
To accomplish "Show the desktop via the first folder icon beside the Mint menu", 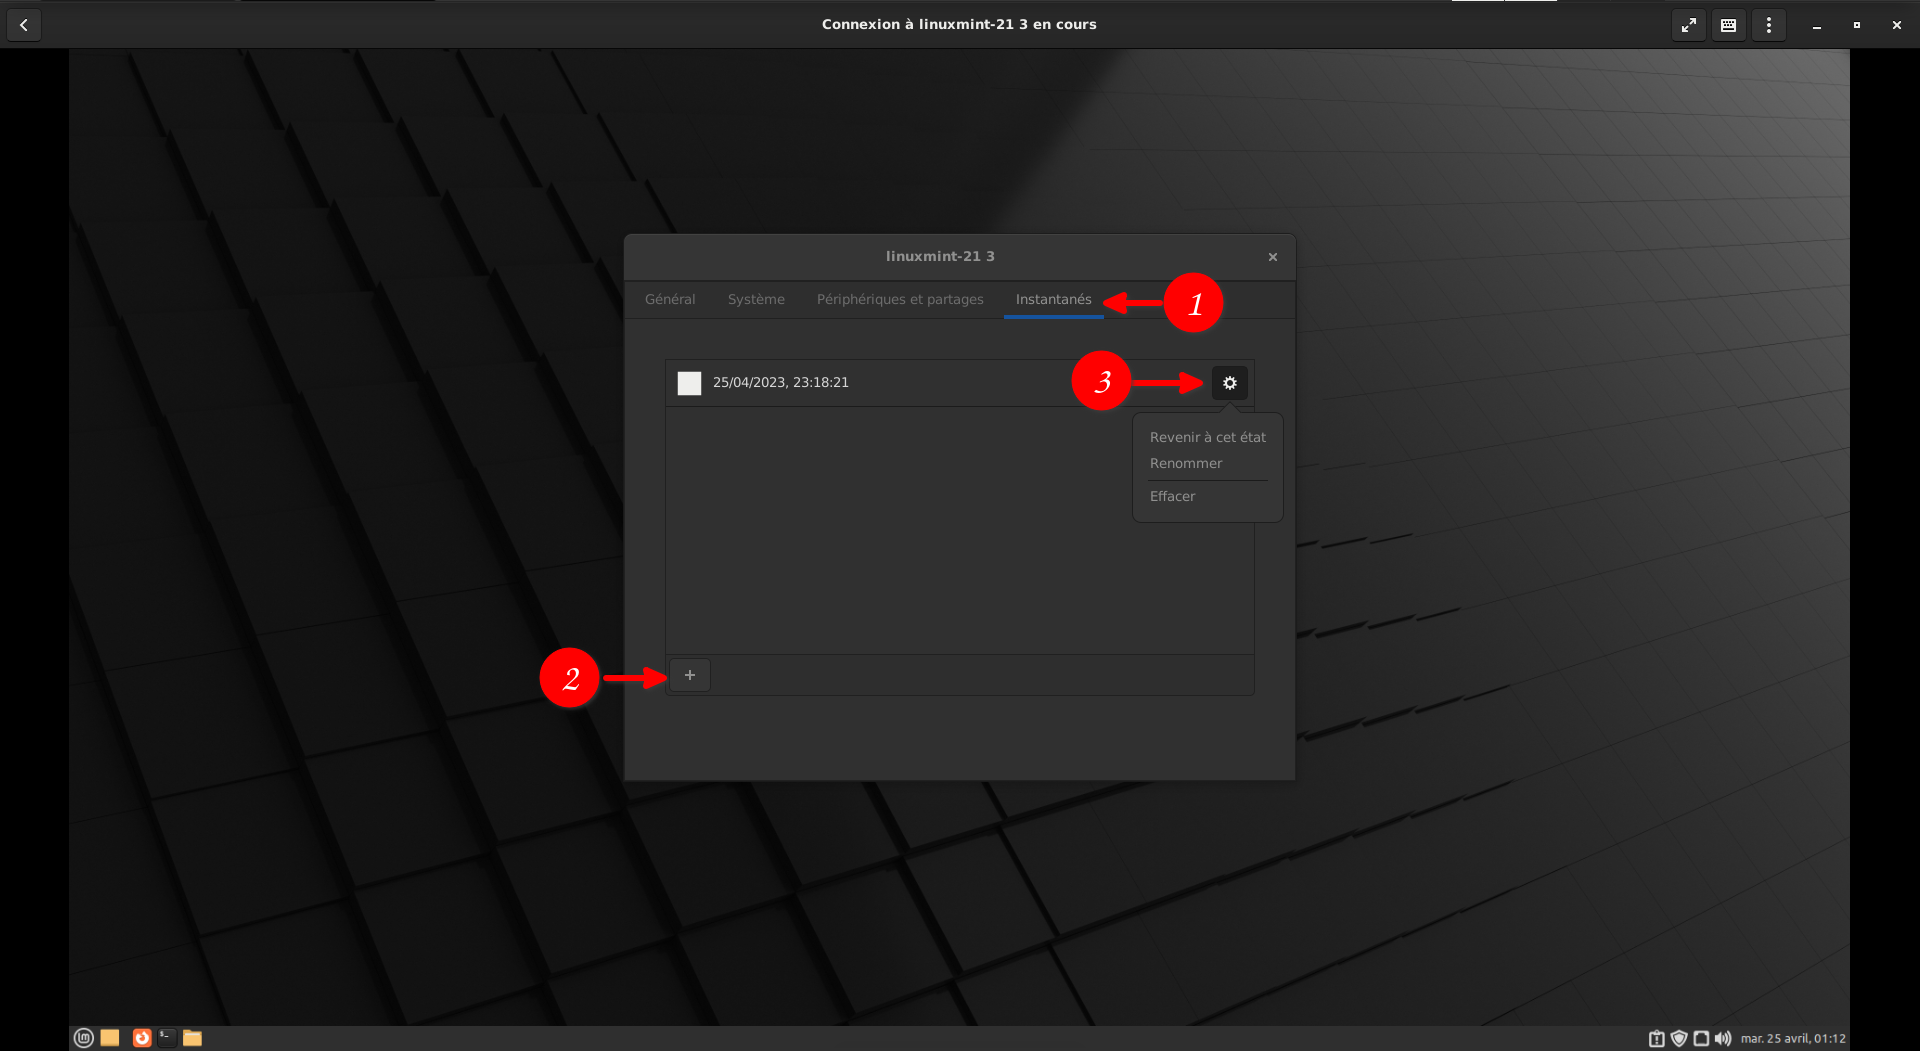I will point(110,1038).
